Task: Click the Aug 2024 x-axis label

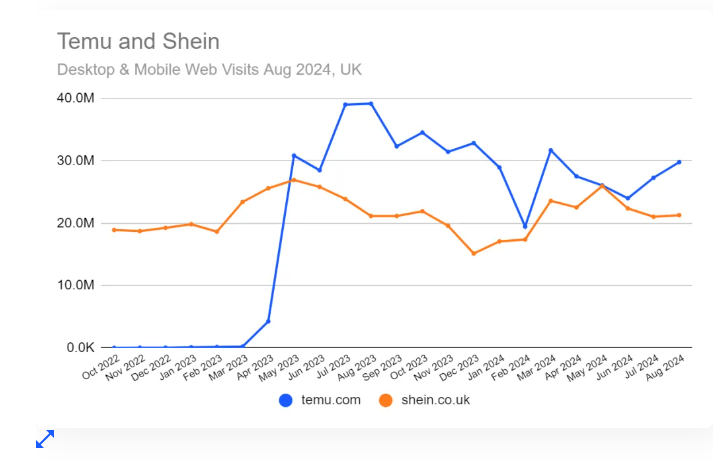Action: [665, 366]
